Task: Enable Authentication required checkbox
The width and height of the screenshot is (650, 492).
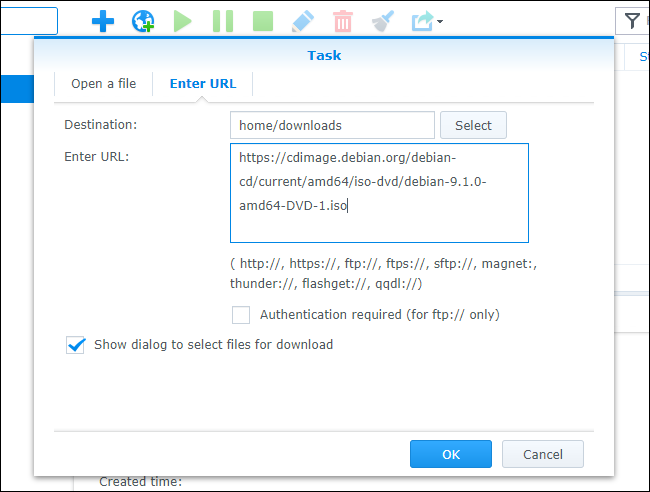Action: click(241, 315)
